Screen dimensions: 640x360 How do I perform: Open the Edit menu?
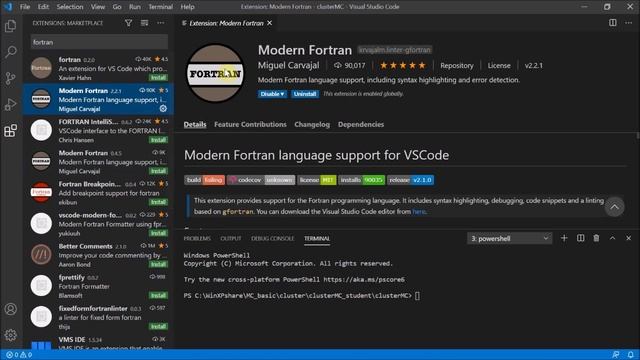[43, 7]
